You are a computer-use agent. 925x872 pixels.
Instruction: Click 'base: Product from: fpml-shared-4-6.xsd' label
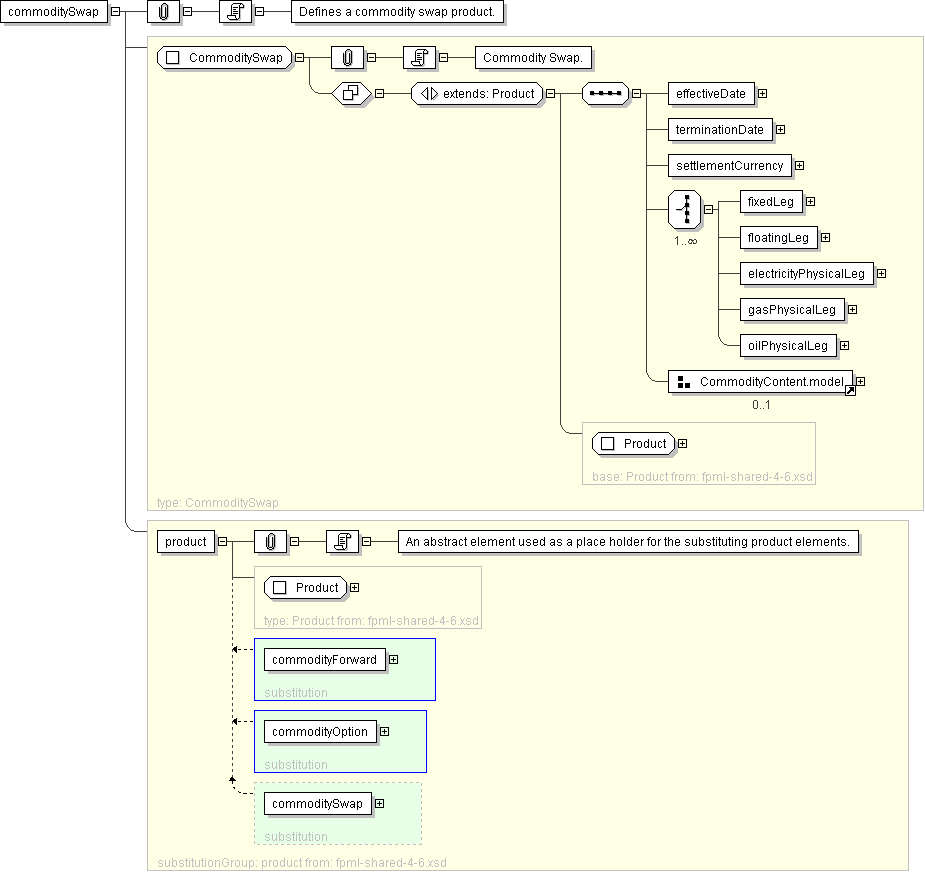click(702, 477)
